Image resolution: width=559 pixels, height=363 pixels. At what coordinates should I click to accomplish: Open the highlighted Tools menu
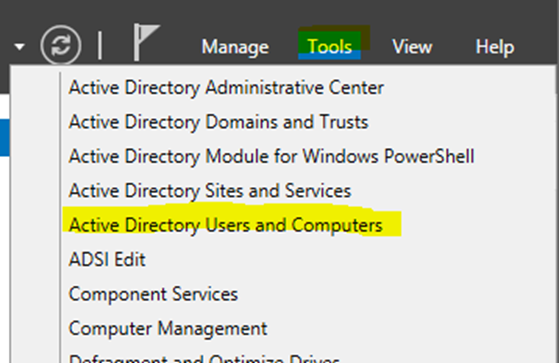(329, 46)
